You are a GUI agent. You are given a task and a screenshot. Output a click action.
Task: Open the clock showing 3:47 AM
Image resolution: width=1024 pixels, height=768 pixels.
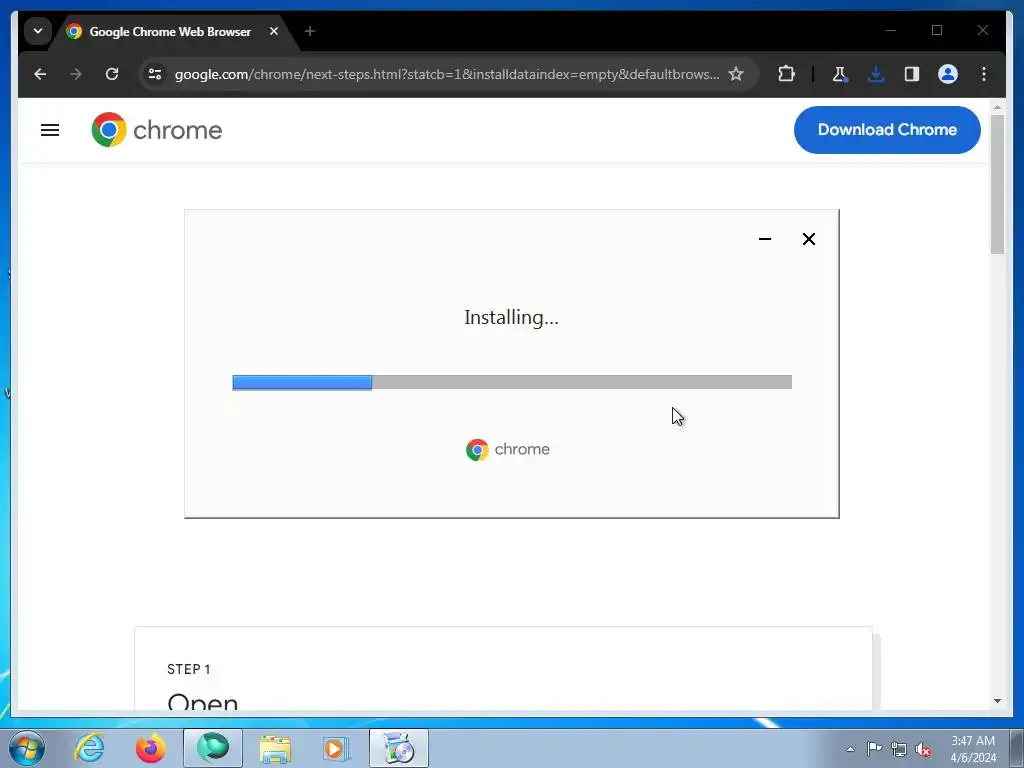pos(972,749)
